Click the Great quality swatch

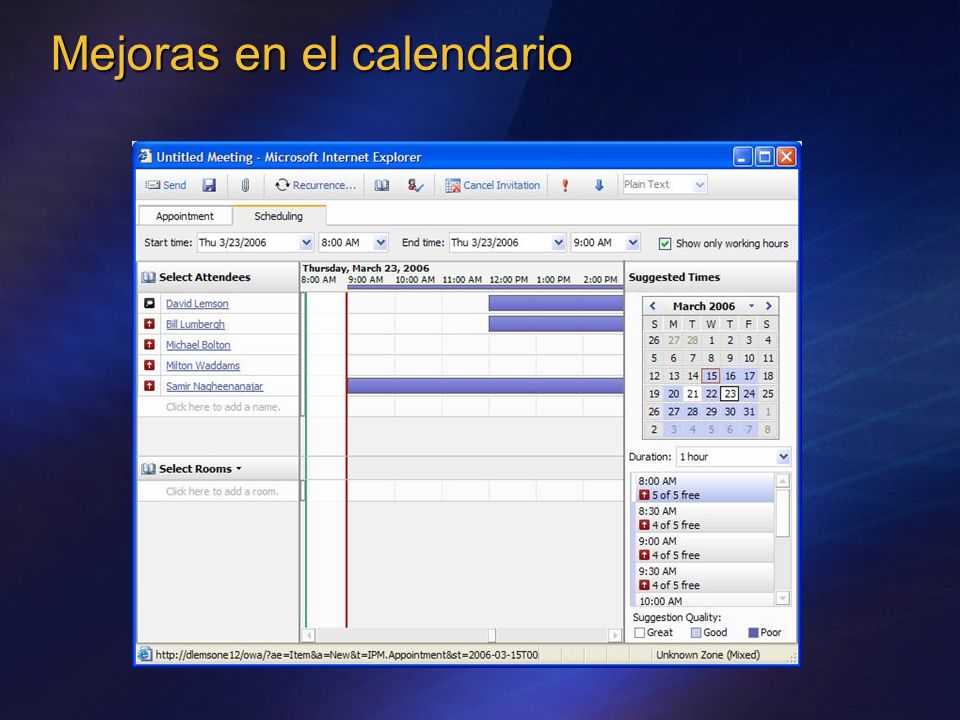click(640, 632)
